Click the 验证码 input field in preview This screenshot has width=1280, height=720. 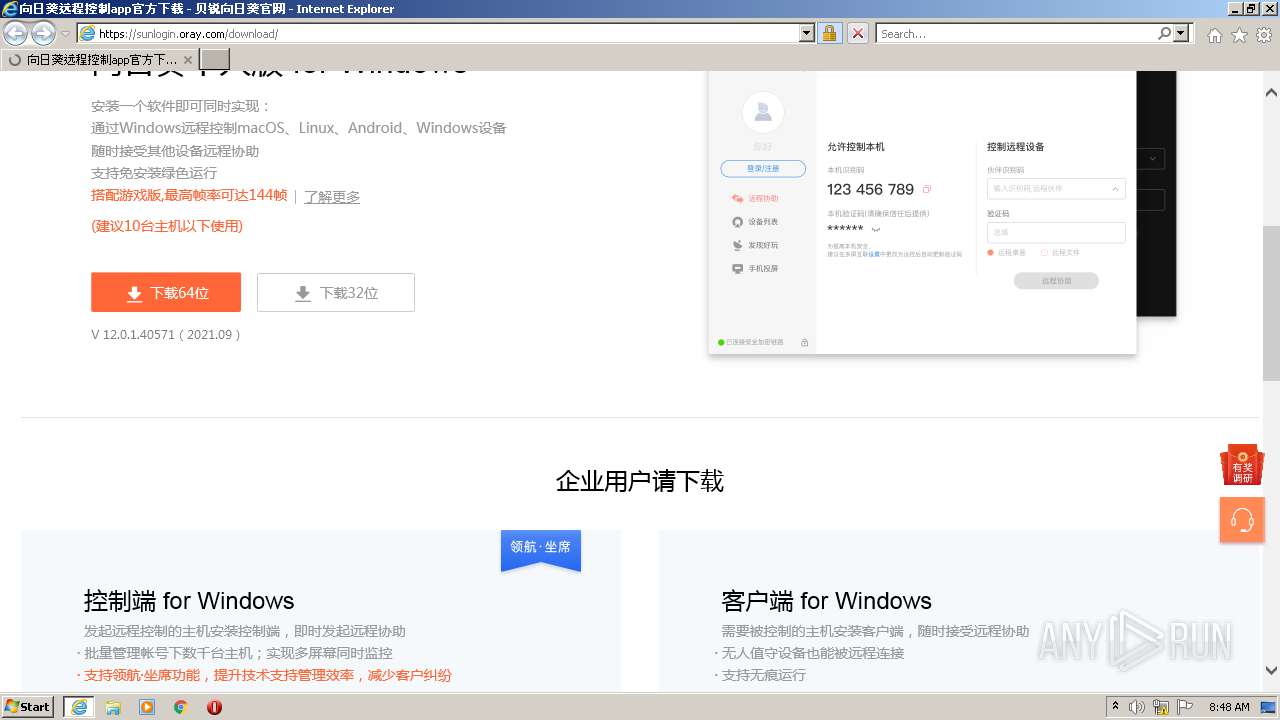[1056, 232]
